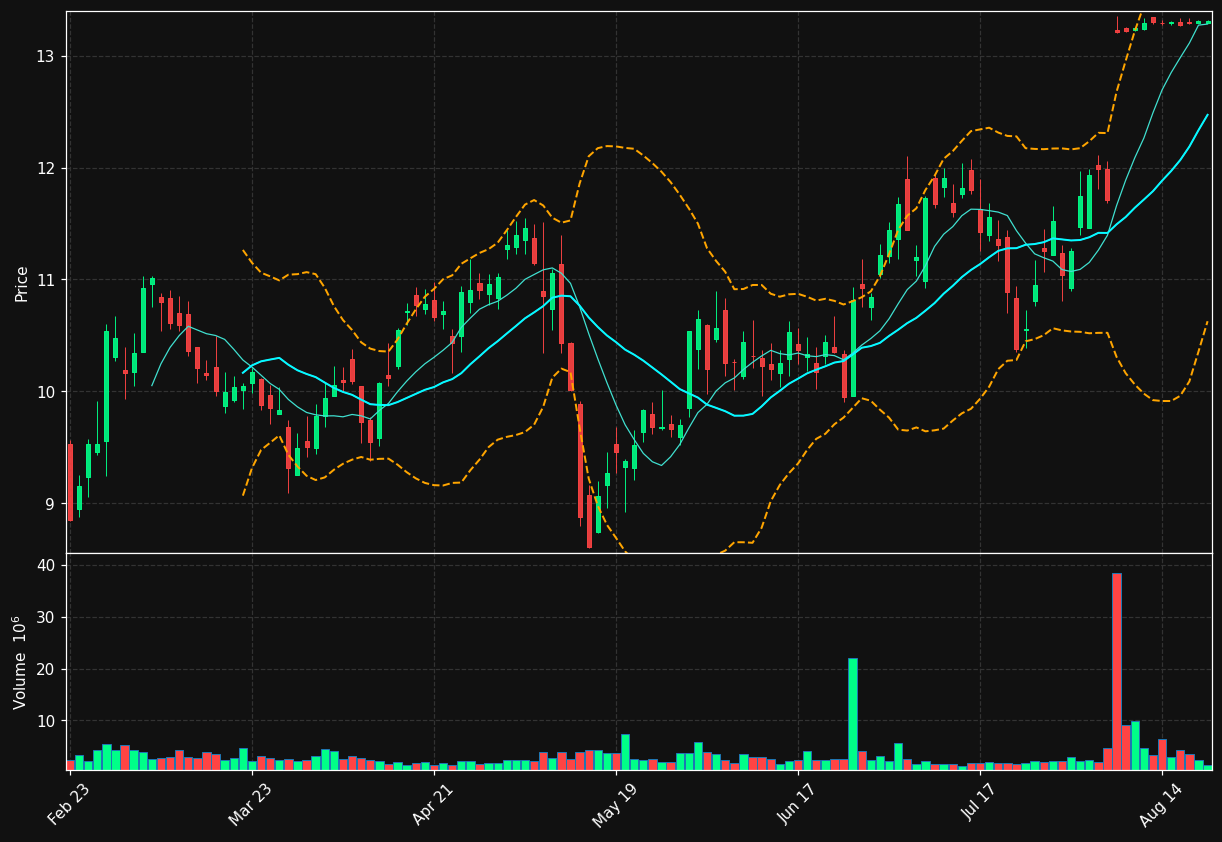Click the 10 volume axis label
Viewport: 1222px width, 842px height.
pyautogui.click(x=47, y=721)
